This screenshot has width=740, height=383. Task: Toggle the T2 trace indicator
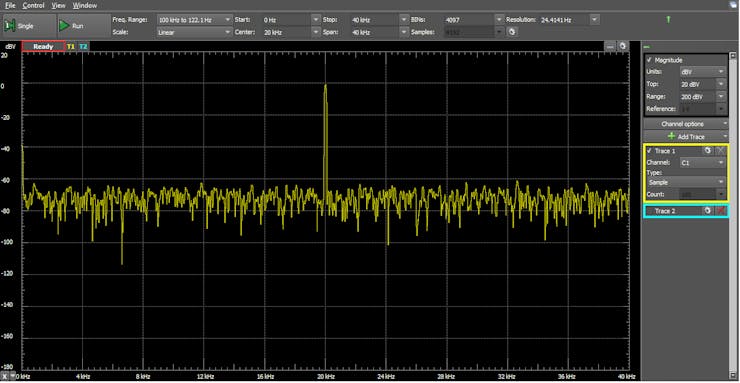click(x=83, y=47)
